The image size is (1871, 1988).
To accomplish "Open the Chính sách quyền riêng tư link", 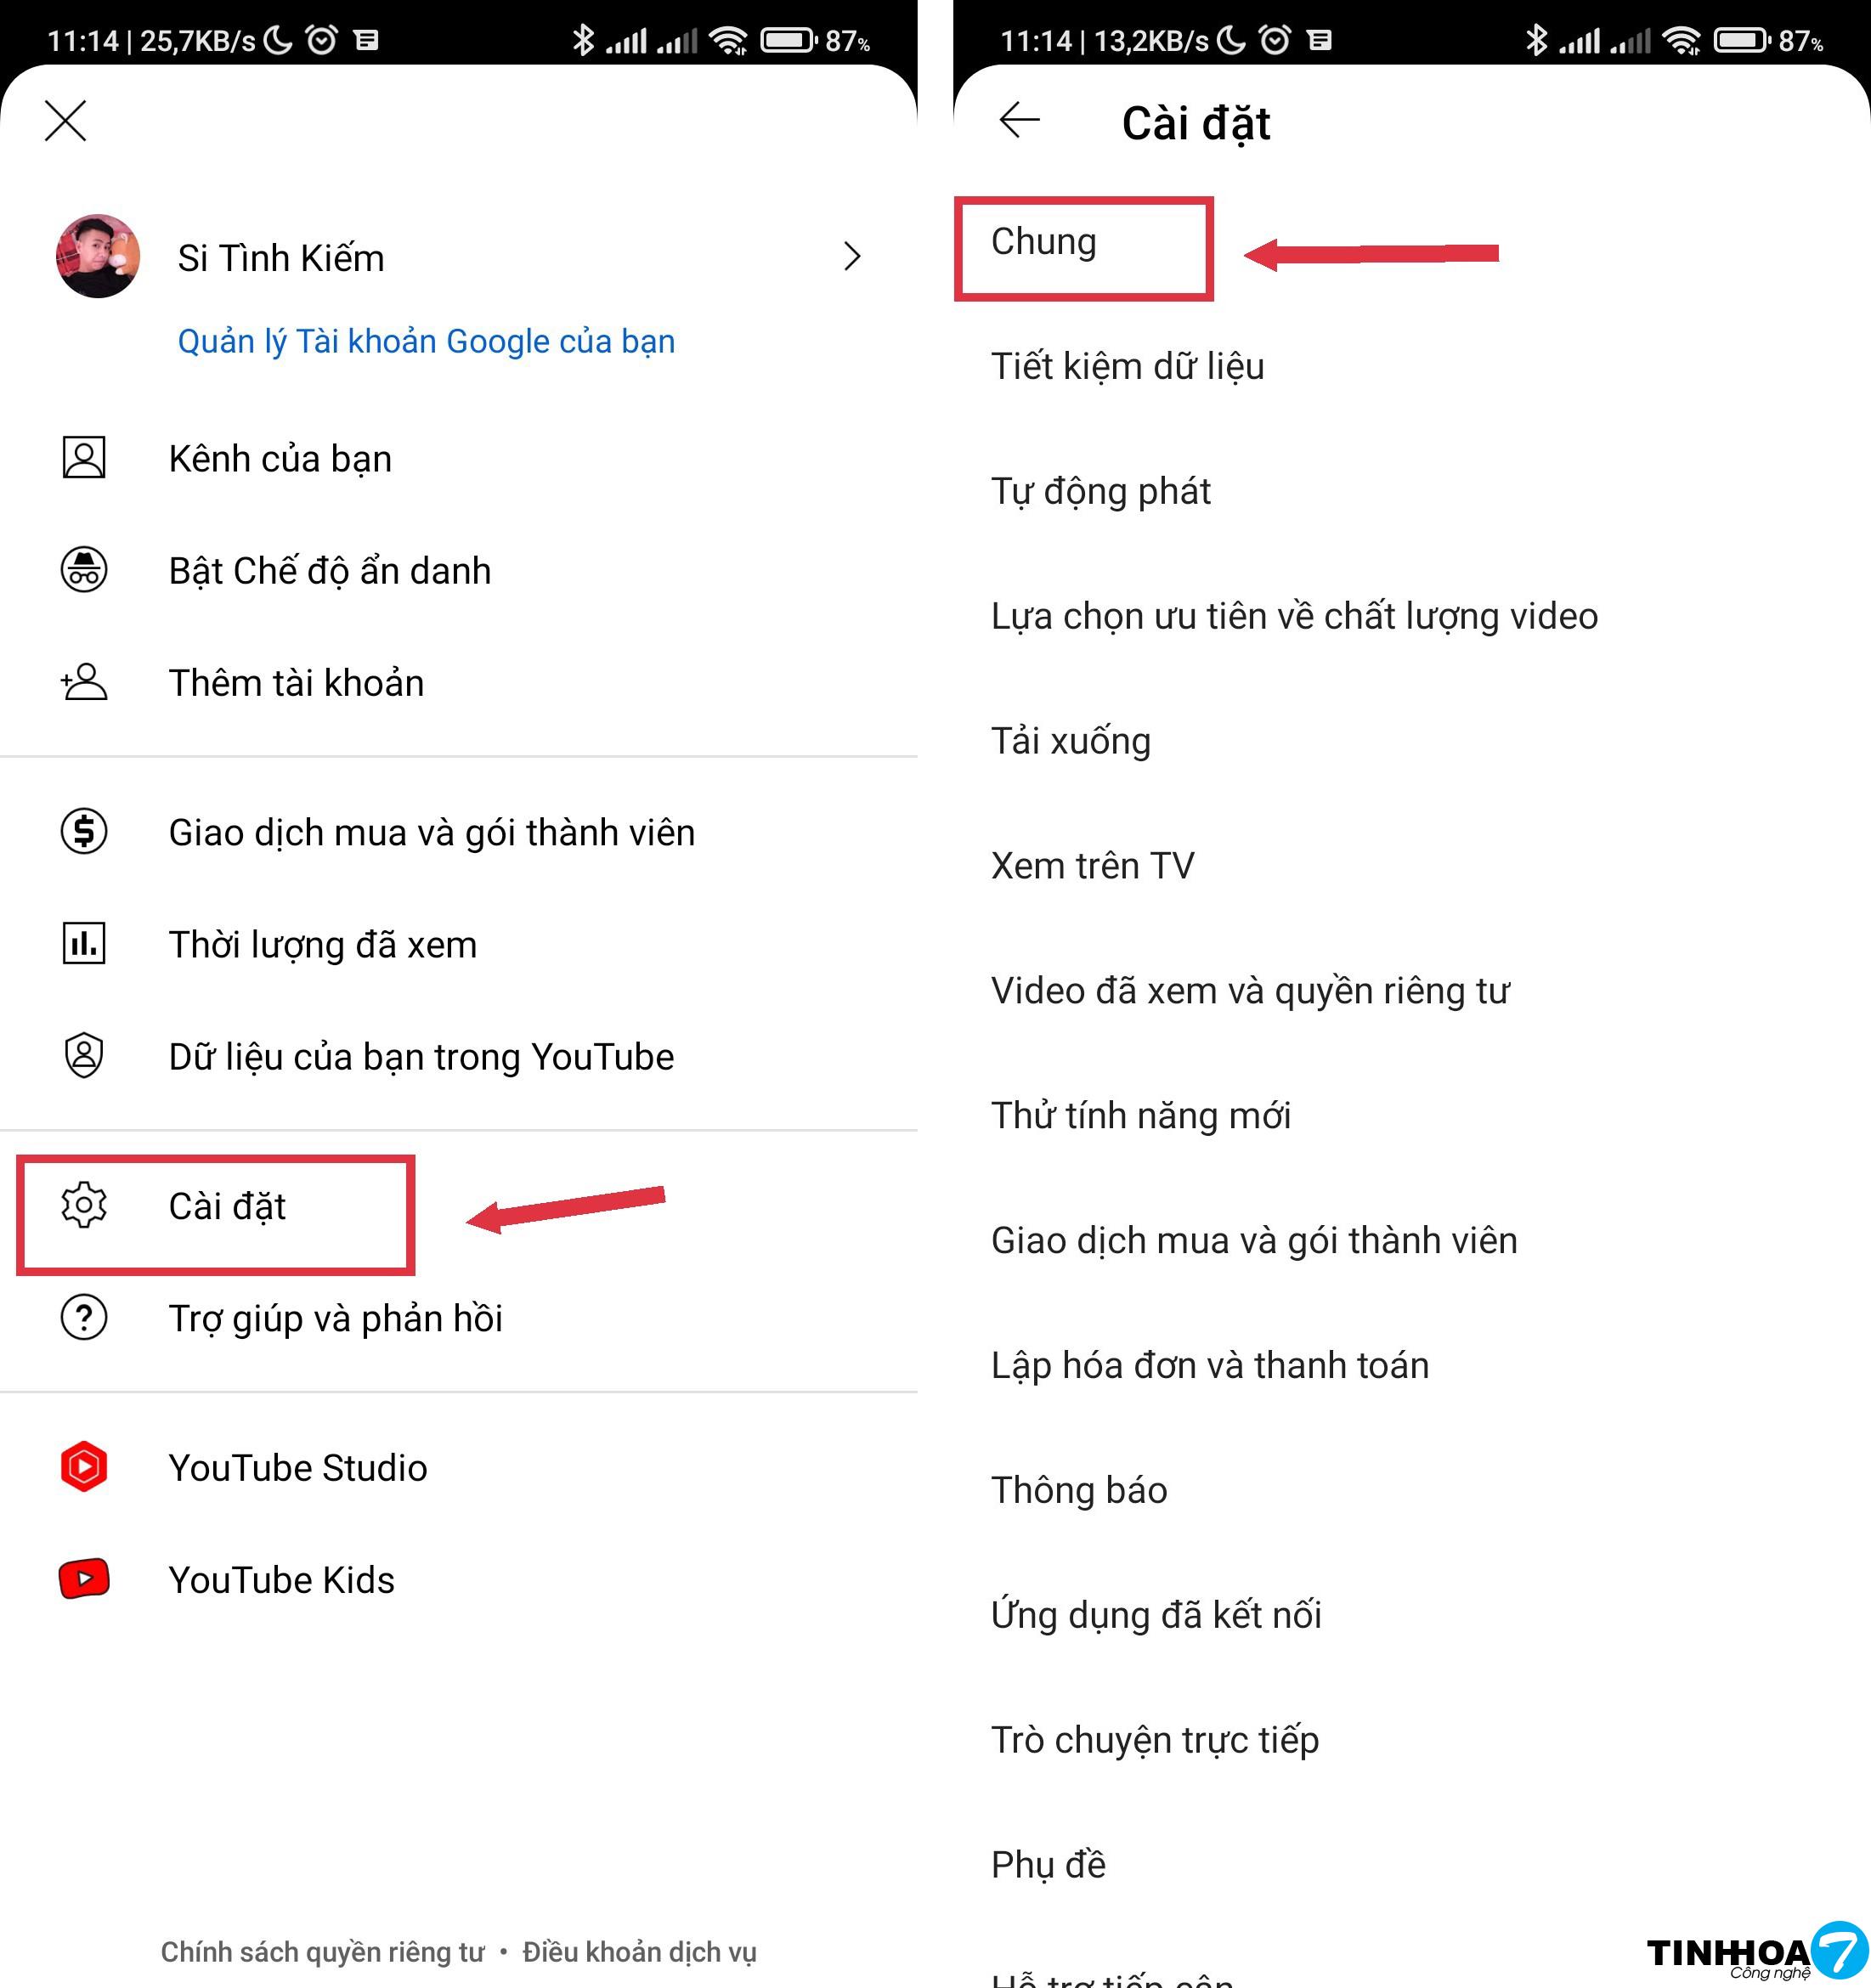I will (322, 1952).
